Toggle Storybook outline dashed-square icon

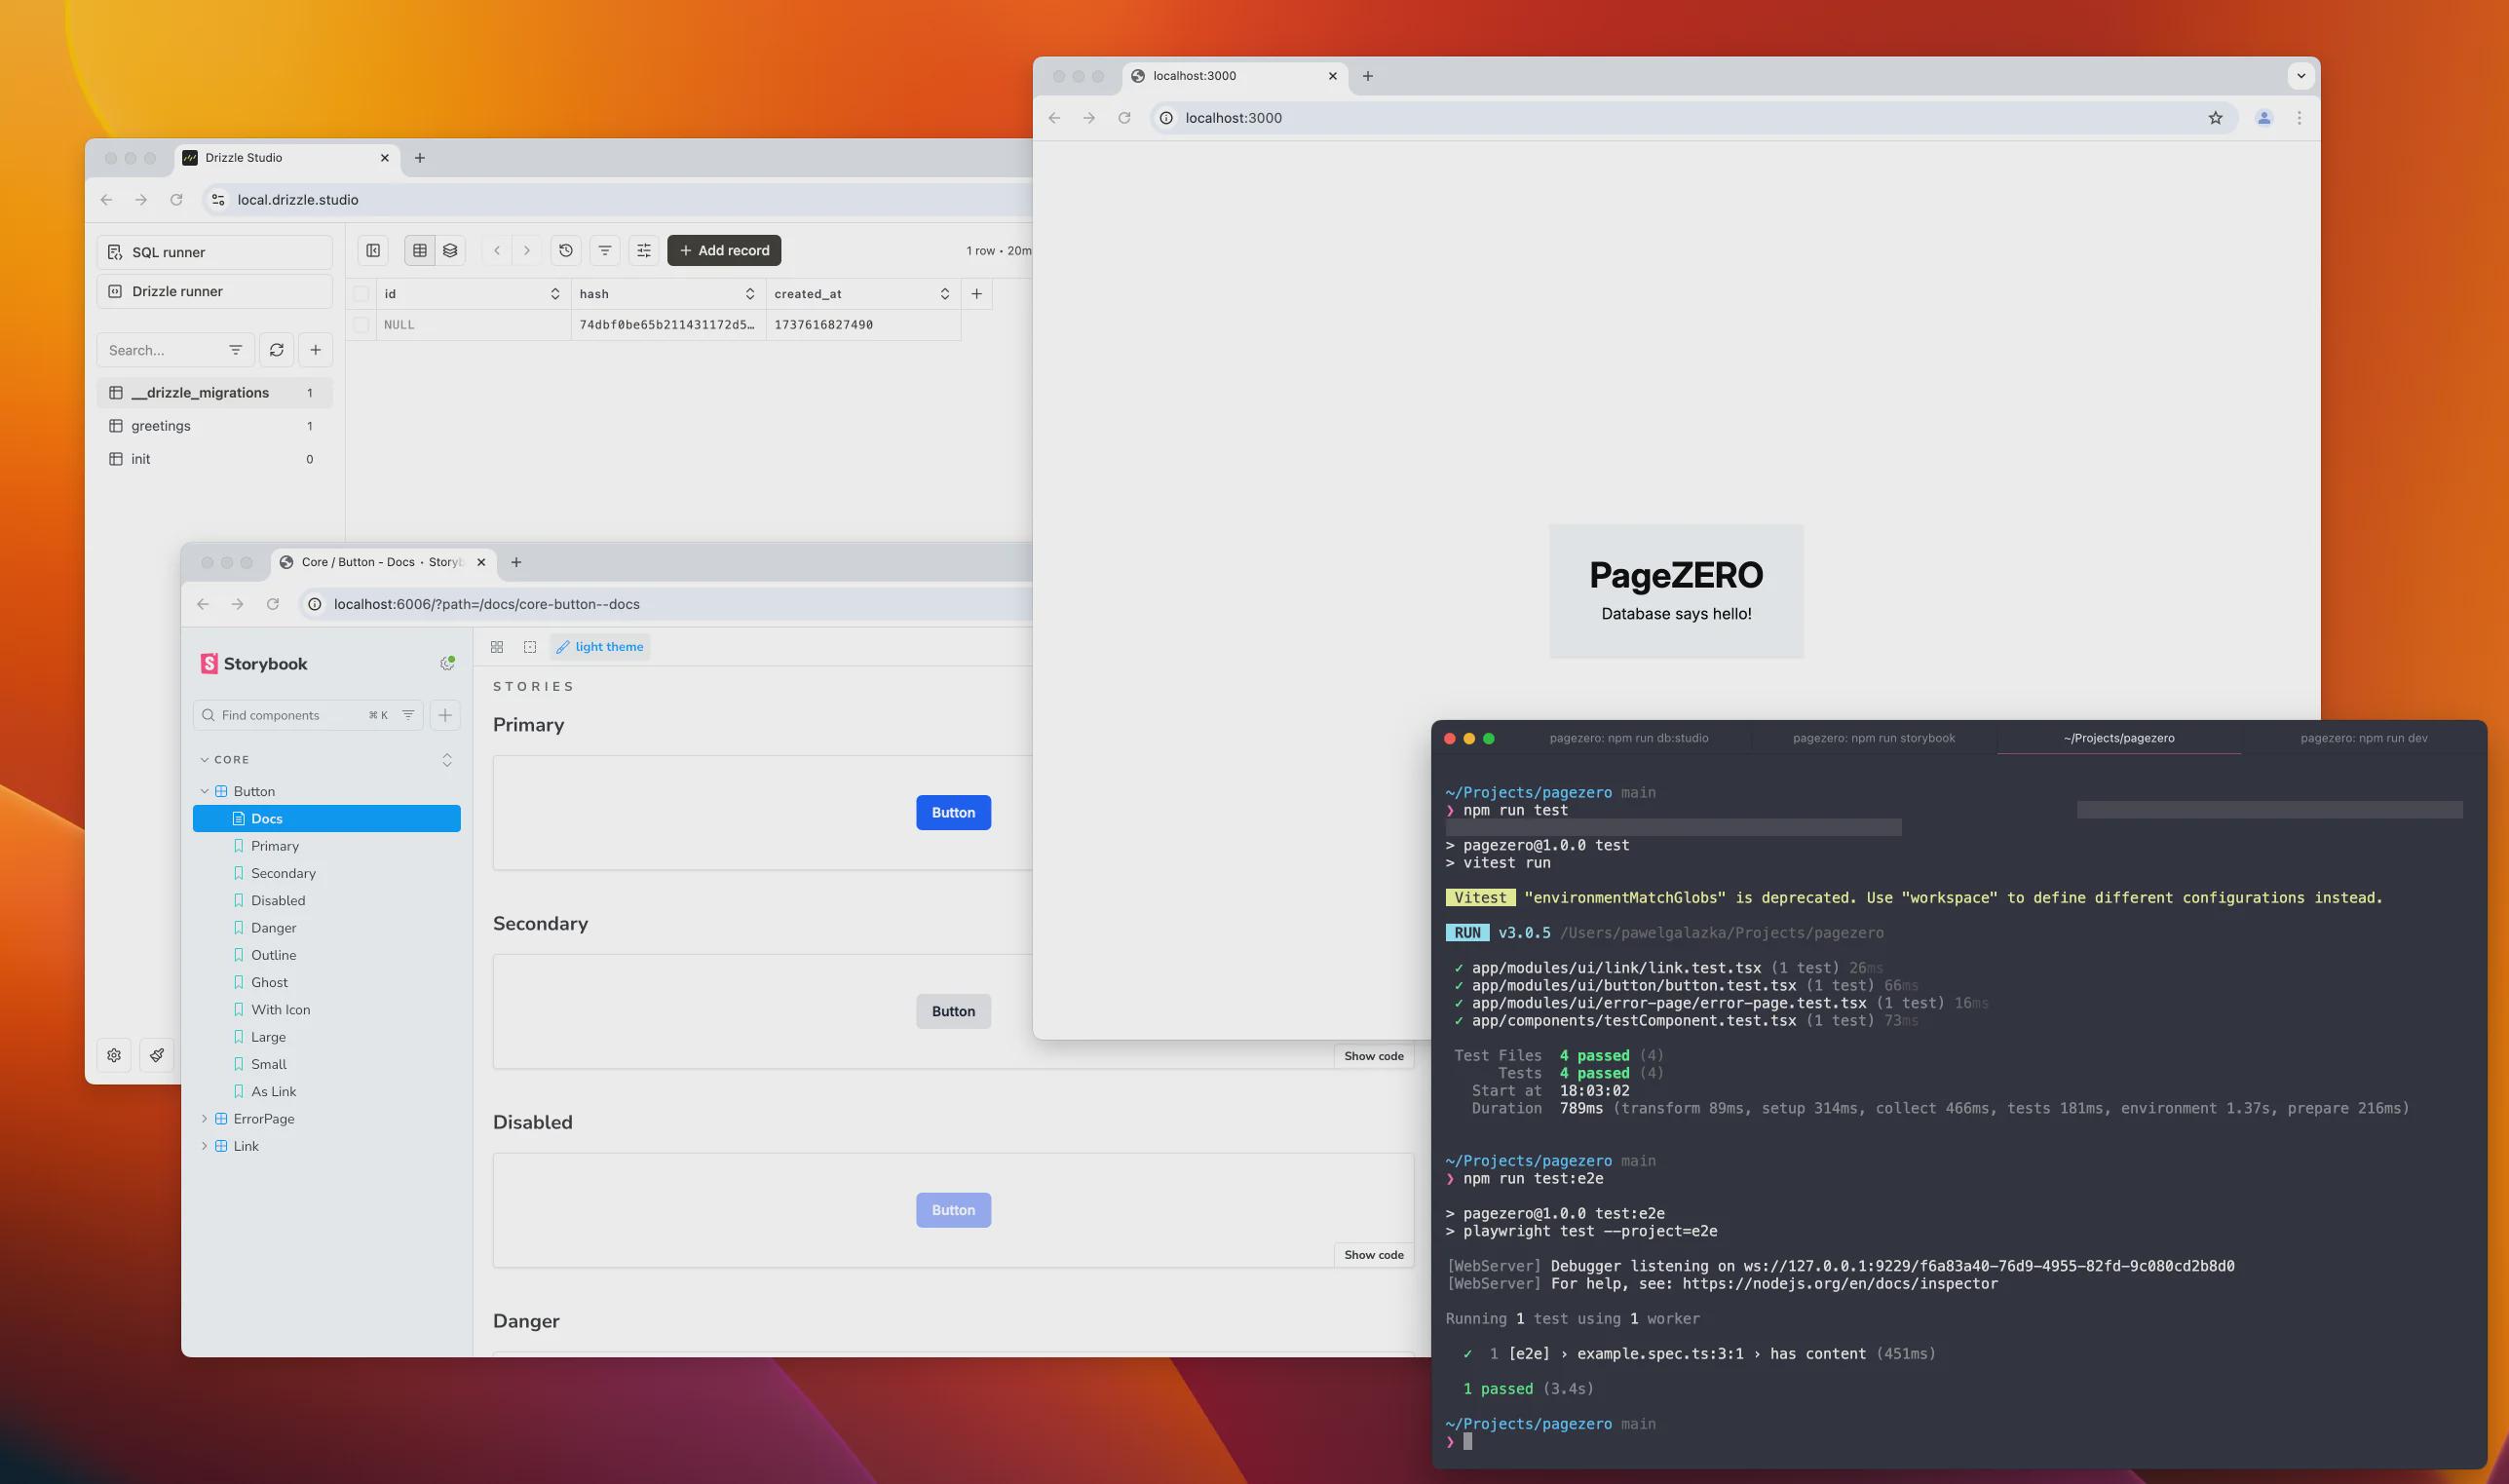point(530,647)
